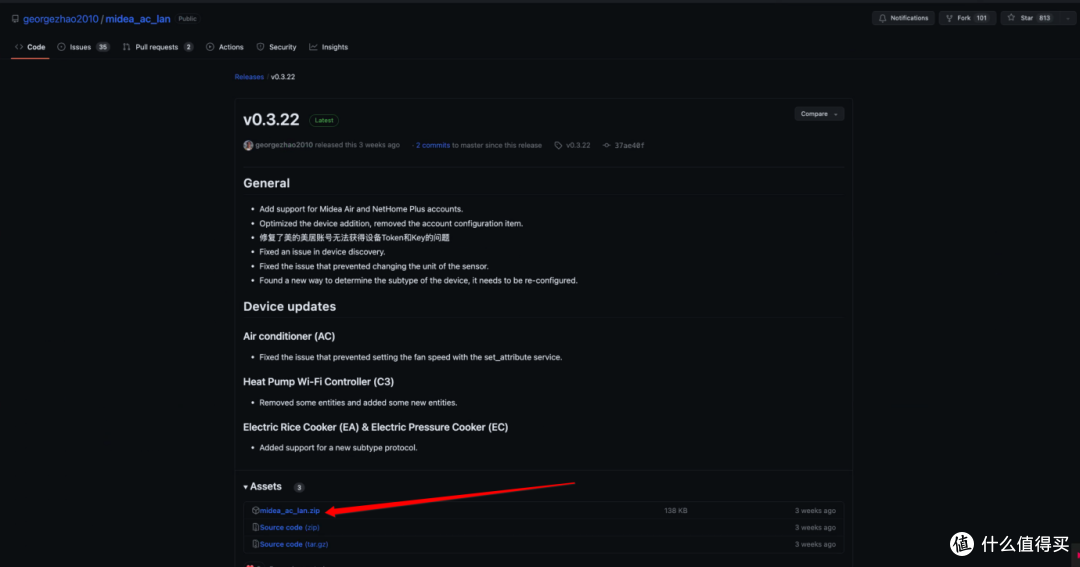Click the Assets count badge 3
This screenshot has height=567, width=1080.
pyautogui.click(x=299, y=487)
